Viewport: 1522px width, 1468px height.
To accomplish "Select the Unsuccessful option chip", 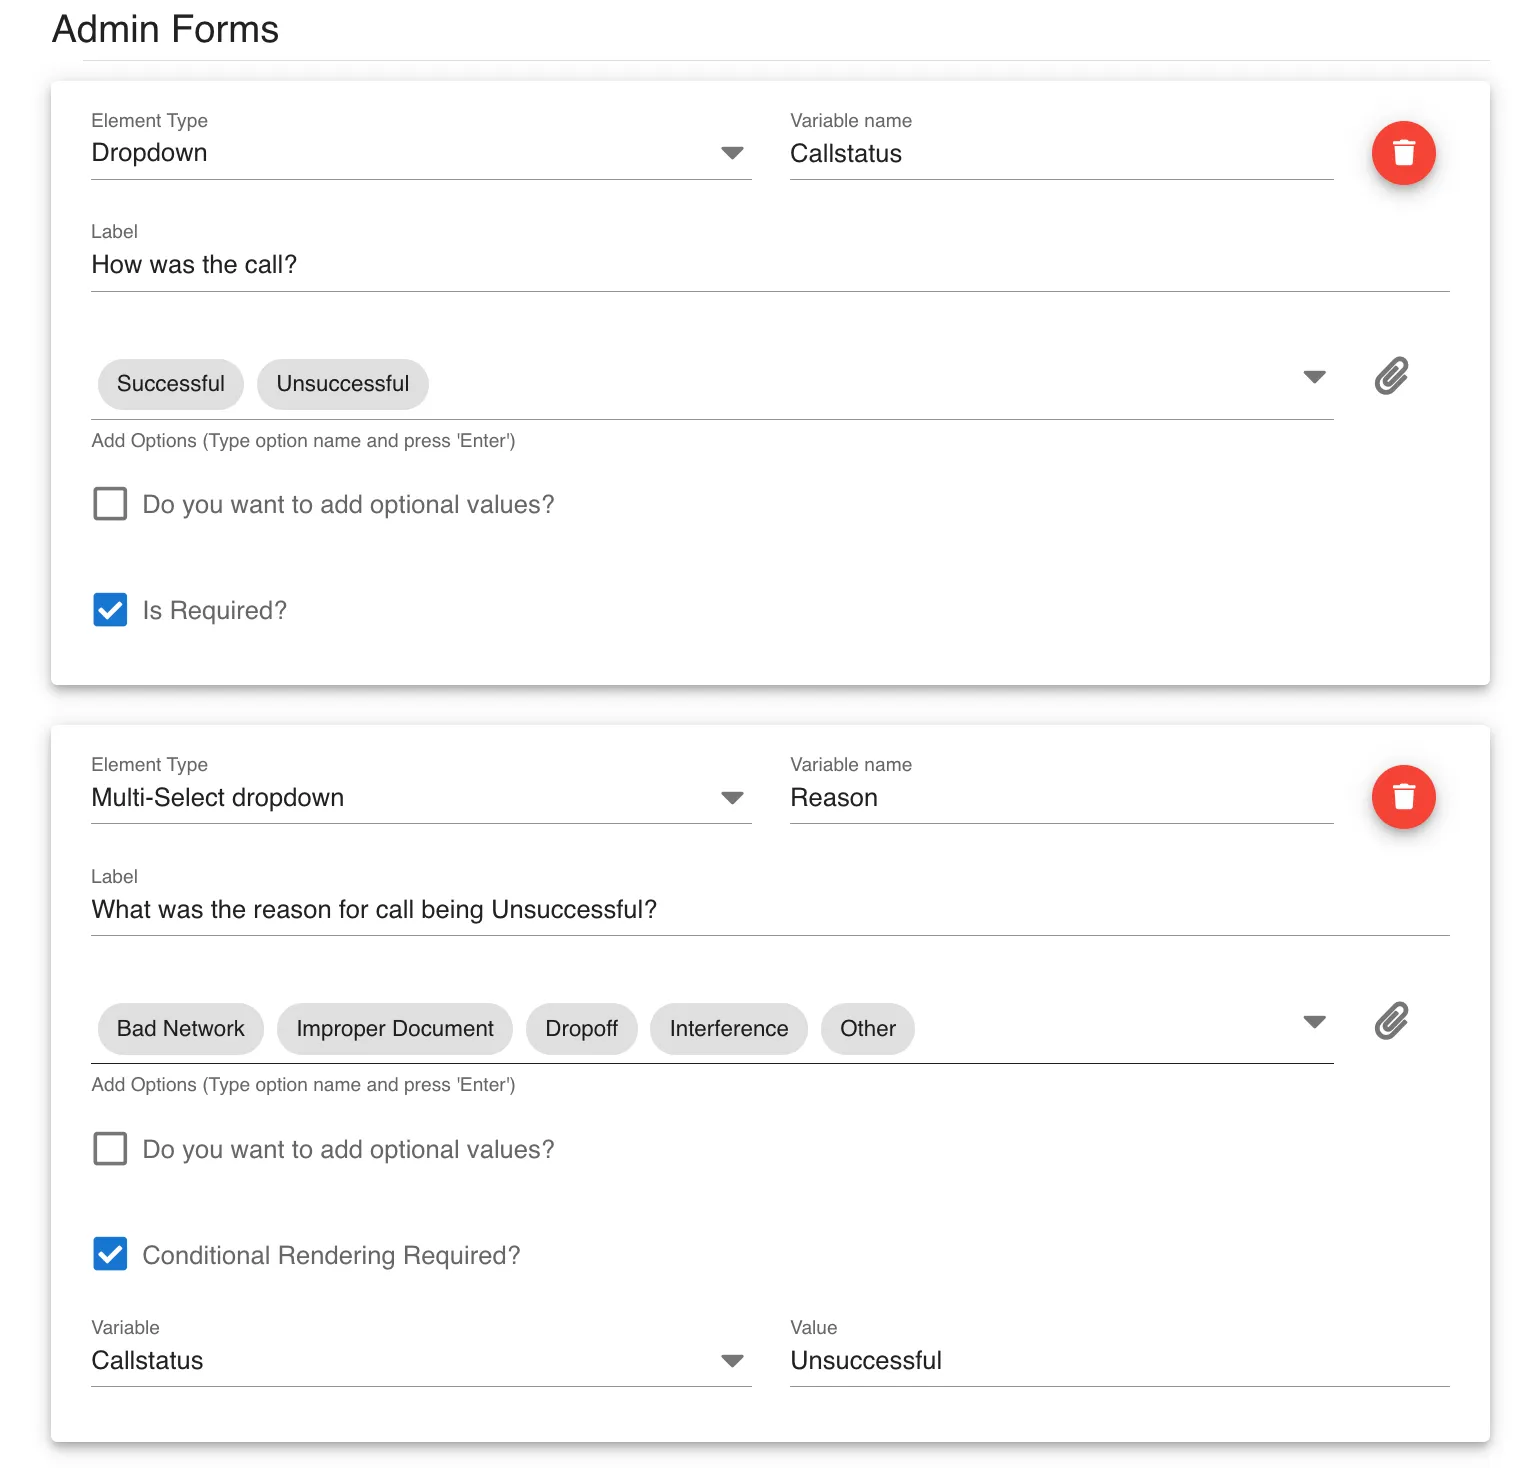I will 343,384.
